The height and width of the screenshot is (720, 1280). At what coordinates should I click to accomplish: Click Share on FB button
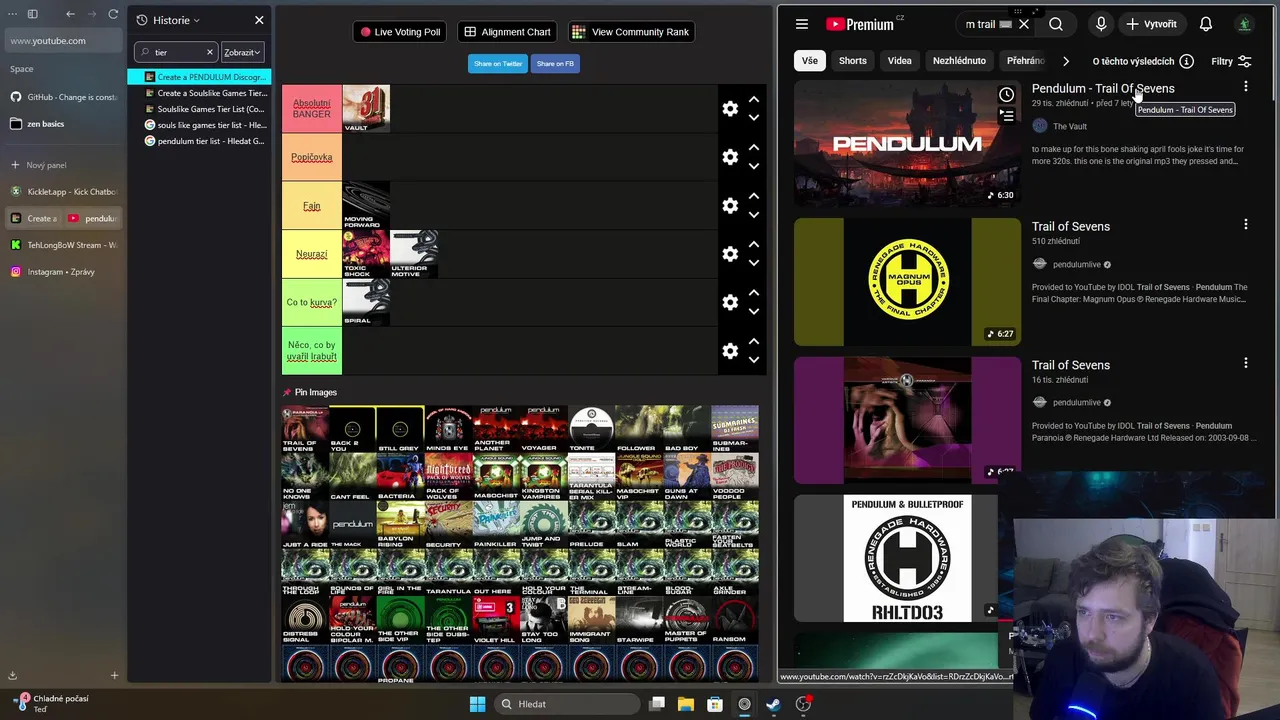(x=555, y=63)
